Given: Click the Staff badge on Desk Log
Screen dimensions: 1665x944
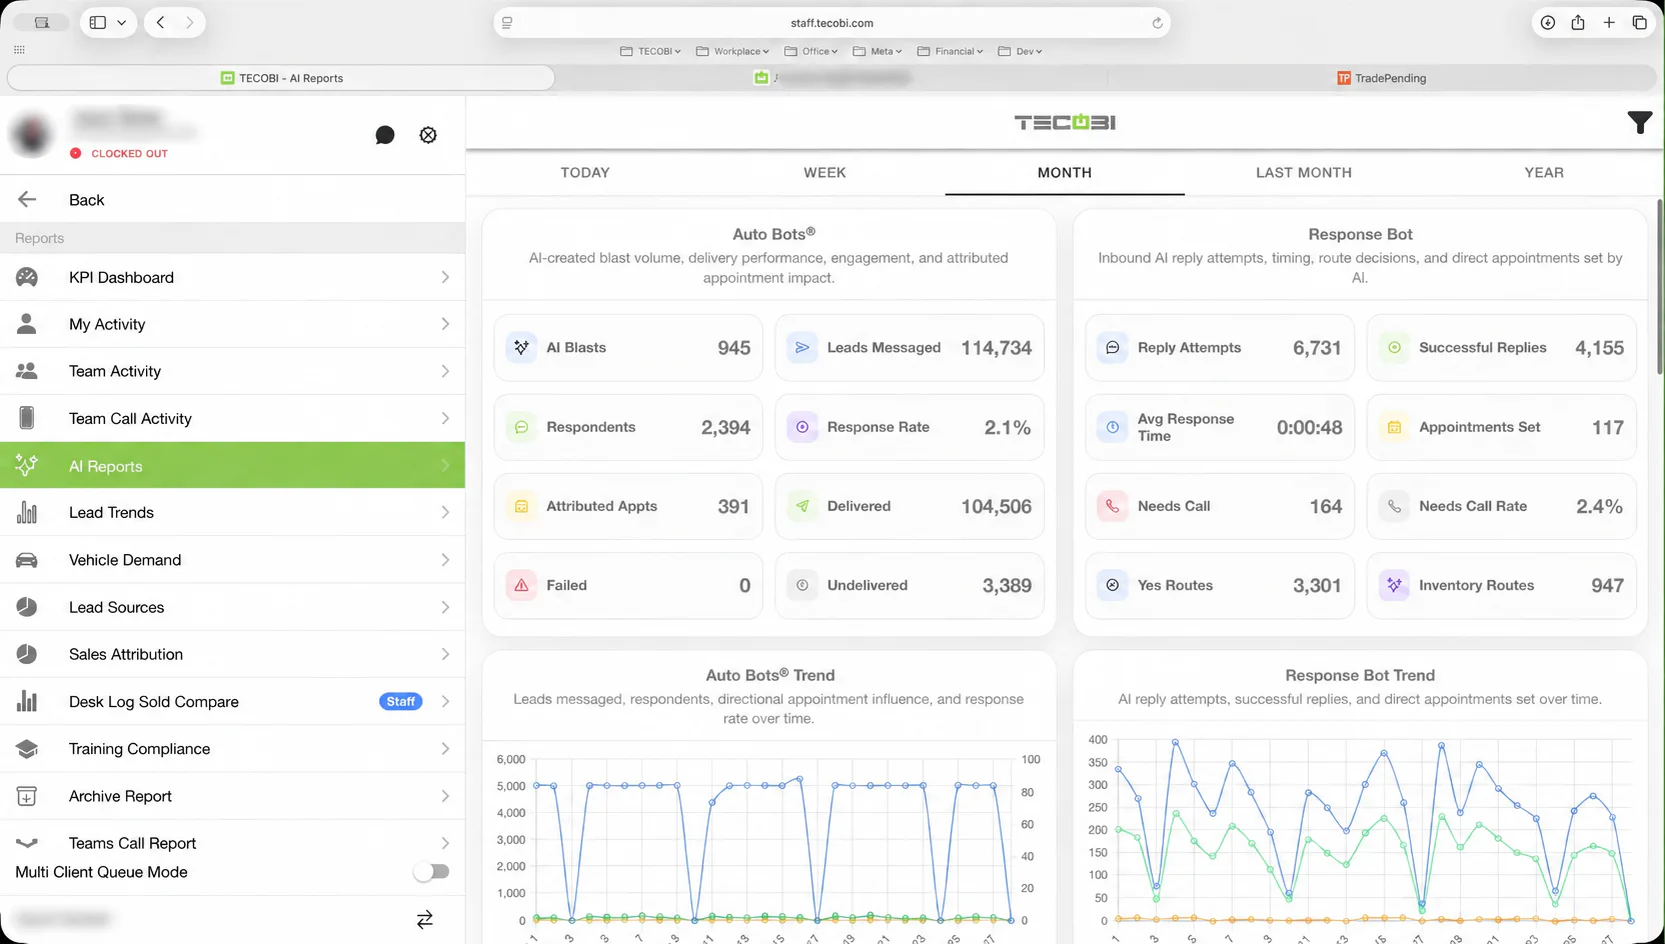Looking at the screenshot, I should (x=401, y=701).
